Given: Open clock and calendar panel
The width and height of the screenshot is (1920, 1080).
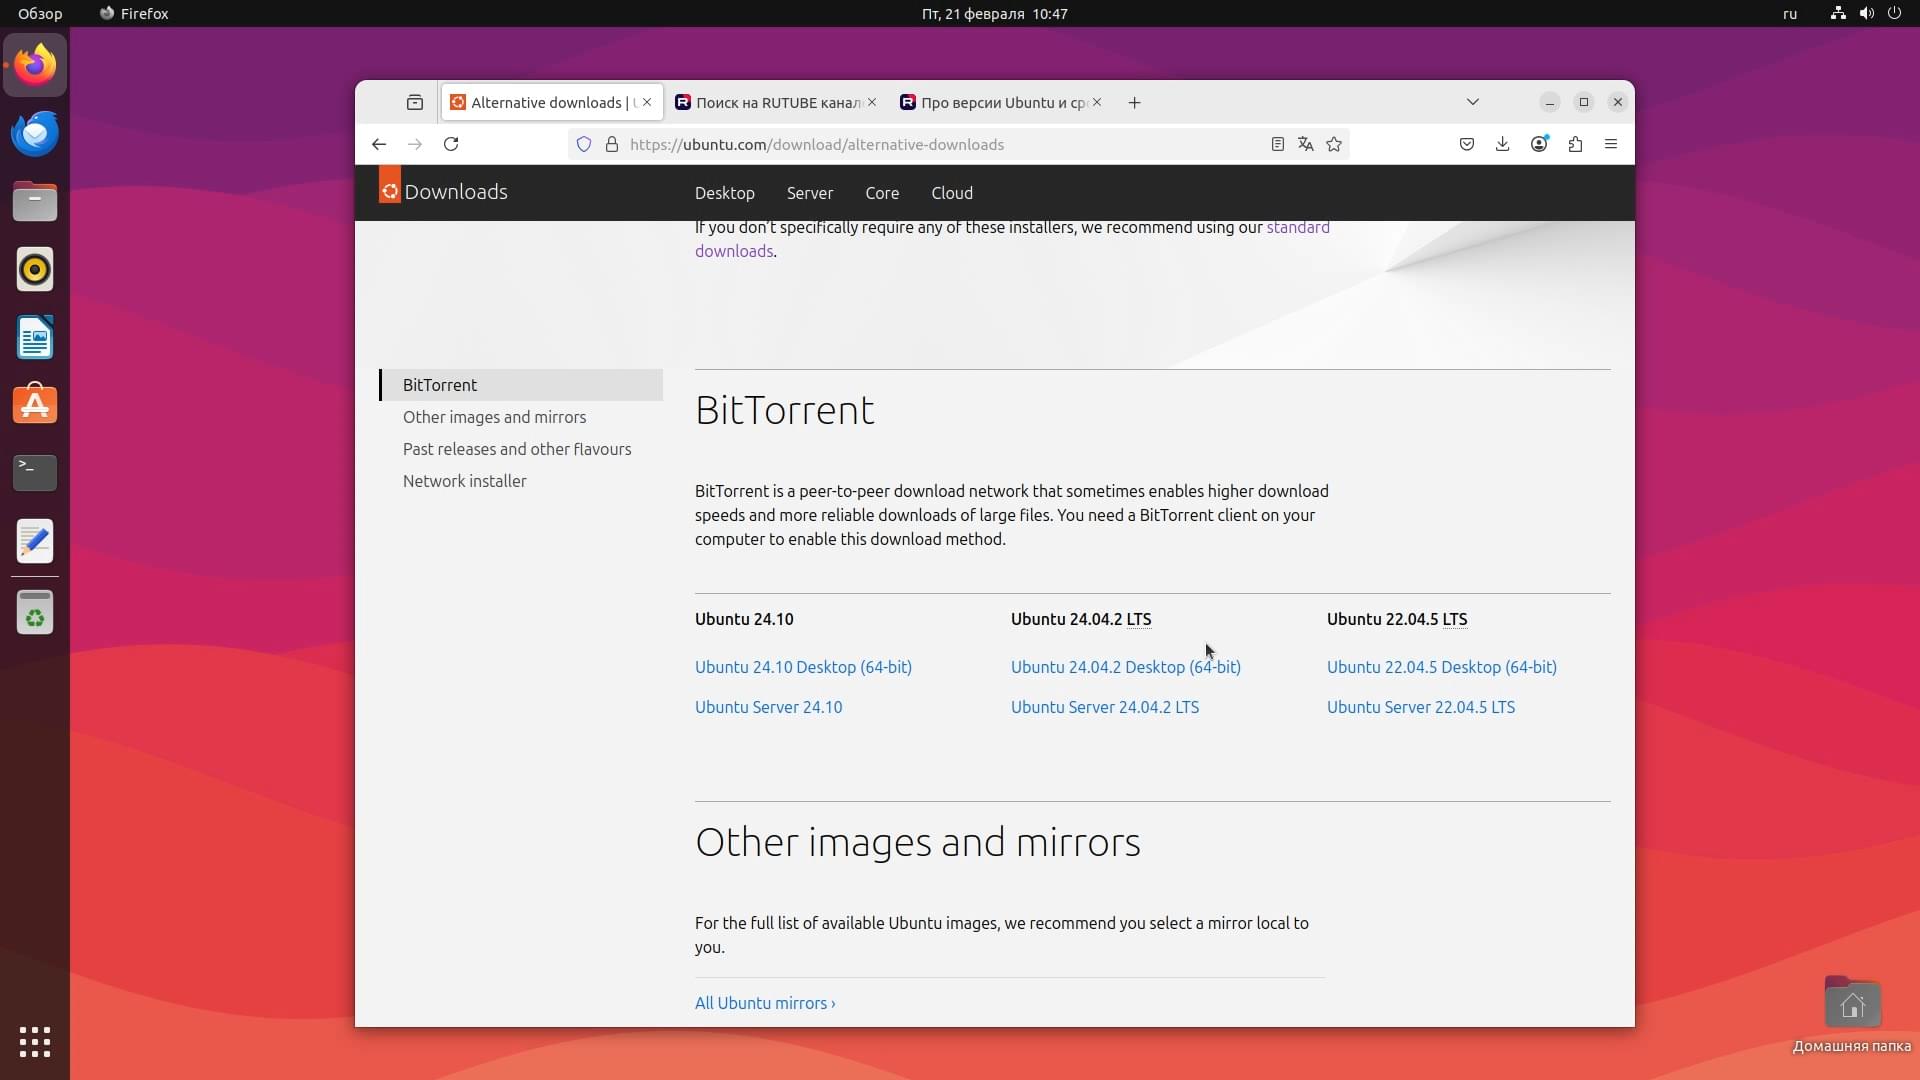Looking at the screenshot, I should pos(994,13).
